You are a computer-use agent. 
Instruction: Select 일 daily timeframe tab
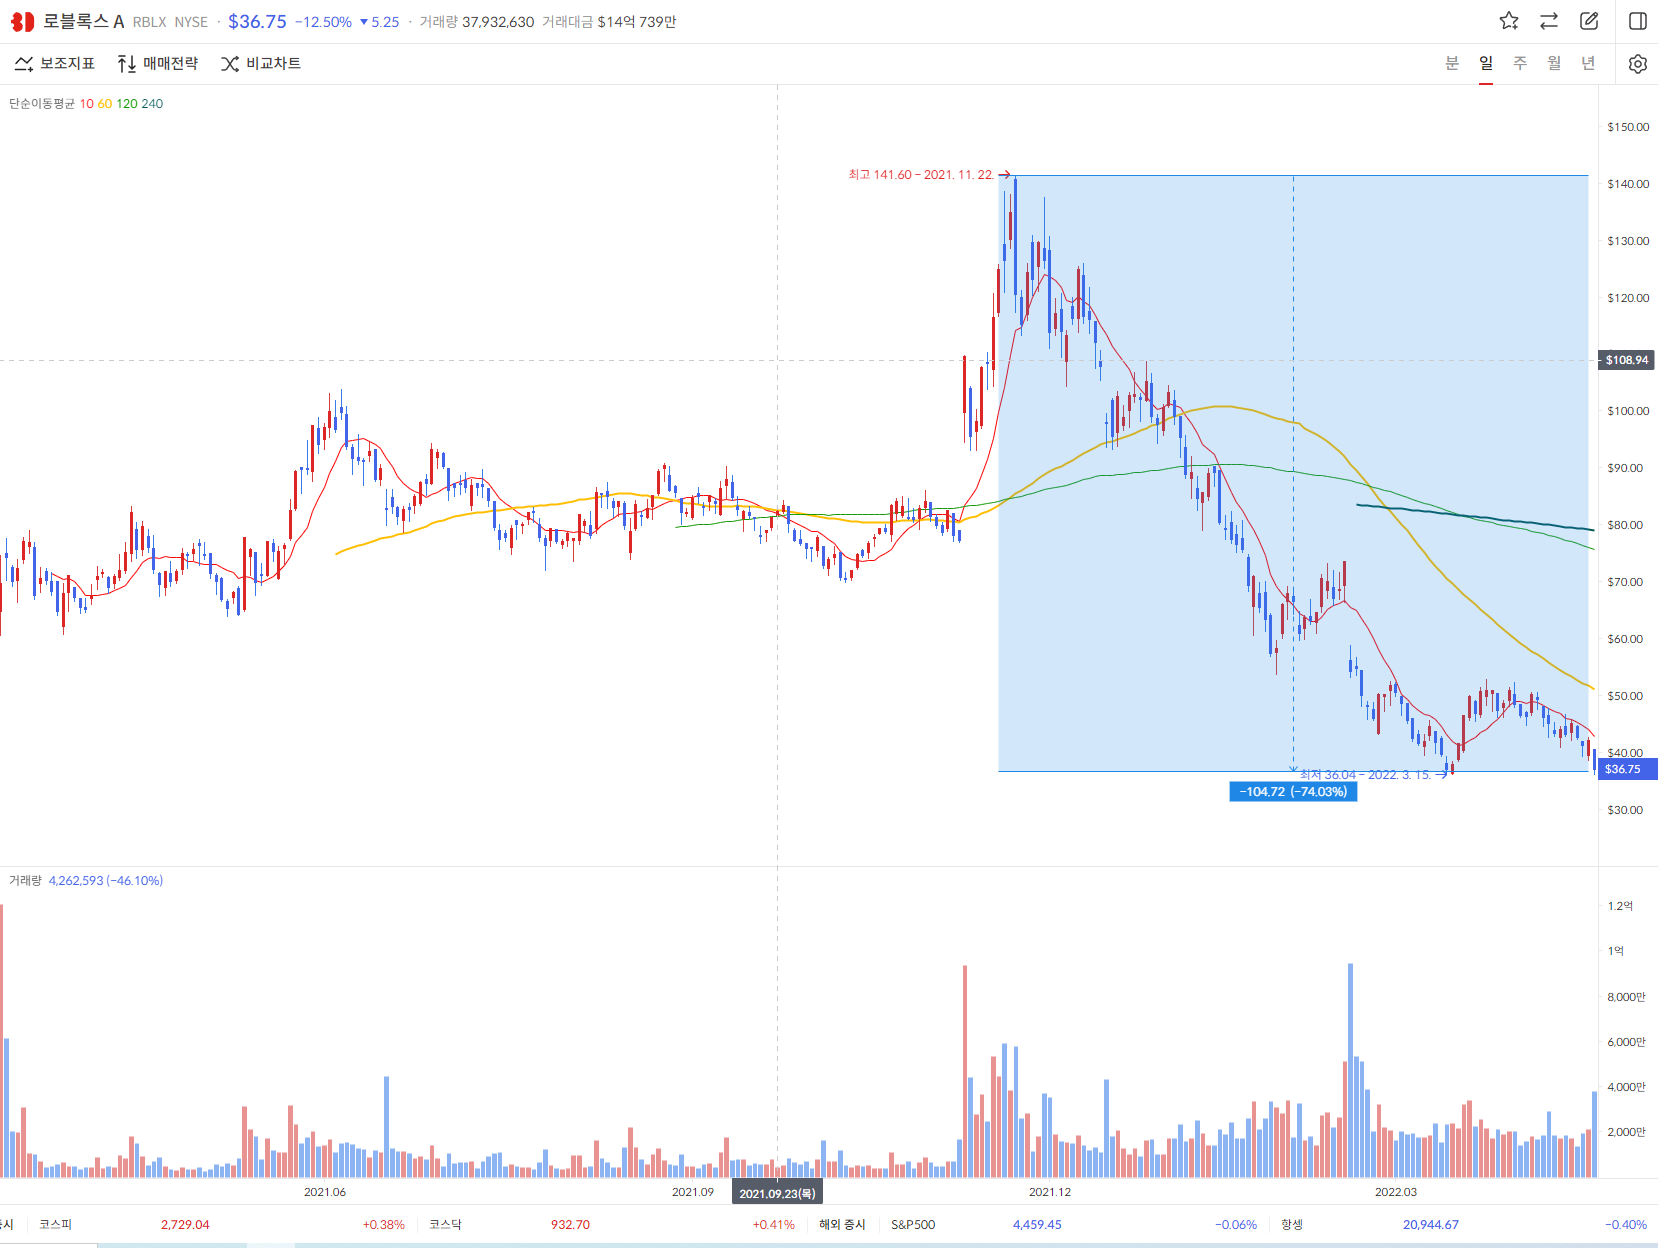click(x=1486, y=63)
